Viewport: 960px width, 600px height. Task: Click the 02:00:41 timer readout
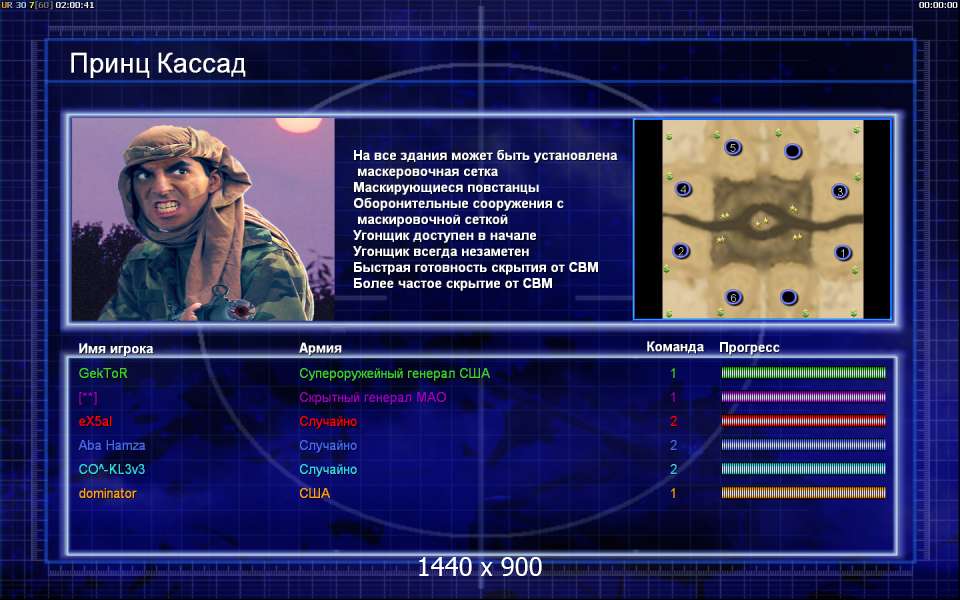click(x=75, y=5)
